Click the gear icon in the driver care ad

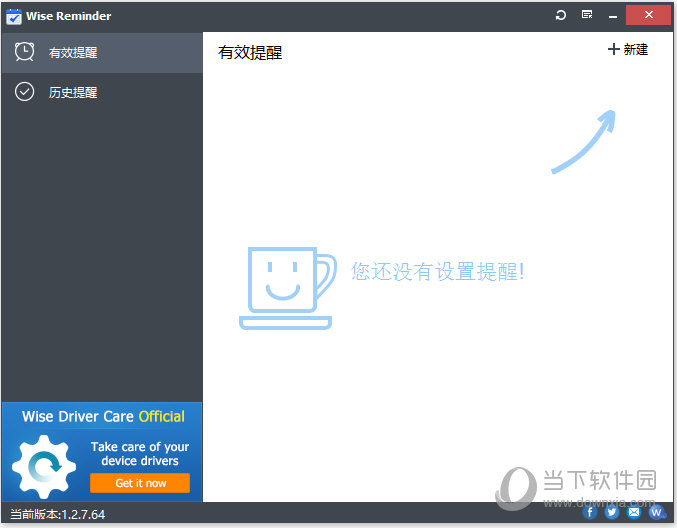44,467
